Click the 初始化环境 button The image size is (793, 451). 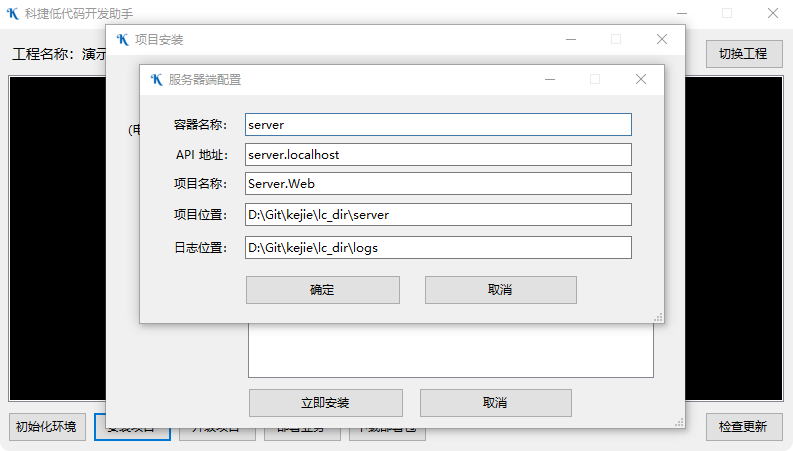click(x=45, y=427)
